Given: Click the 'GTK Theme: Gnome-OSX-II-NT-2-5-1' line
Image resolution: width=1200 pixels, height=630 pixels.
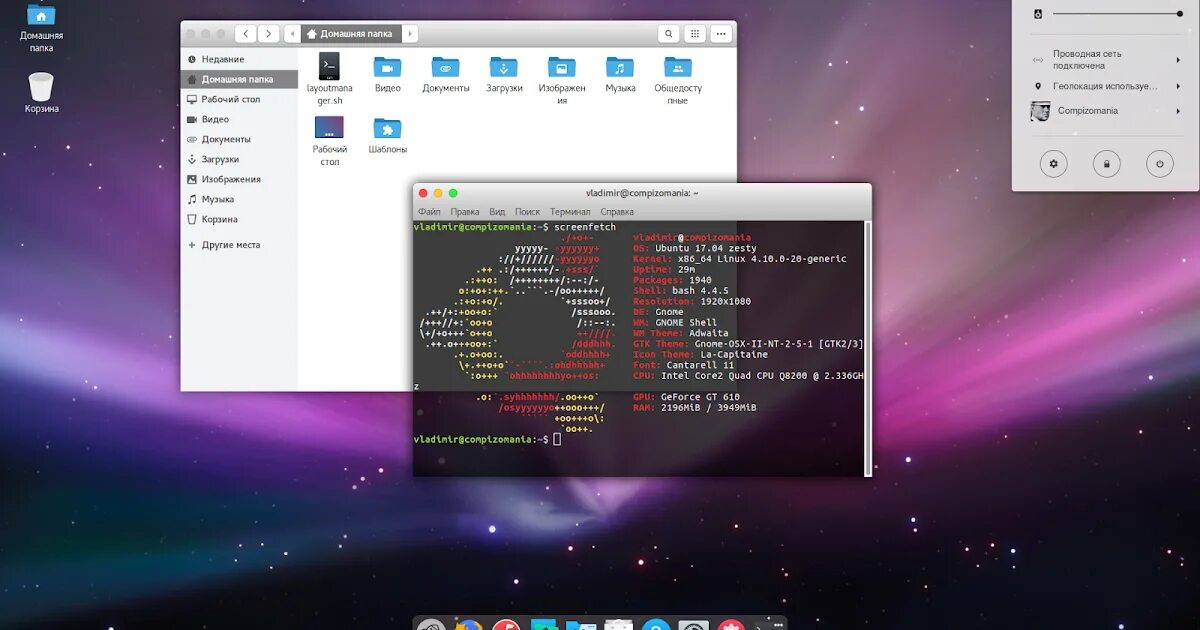Looking at the screenshot, I should pos(748,344).
